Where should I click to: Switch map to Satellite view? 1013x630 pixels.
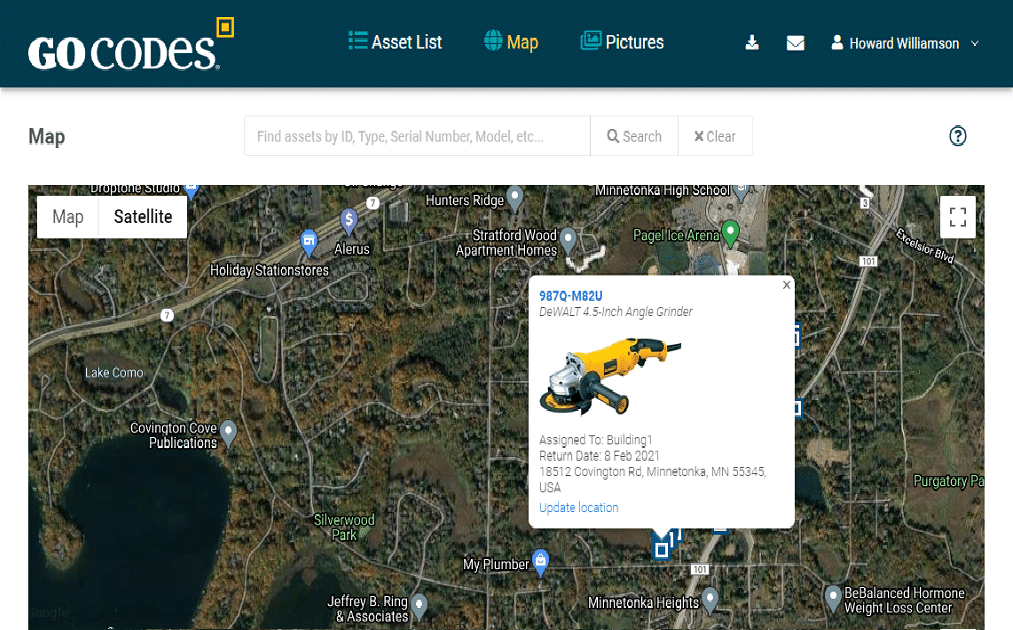143,216
